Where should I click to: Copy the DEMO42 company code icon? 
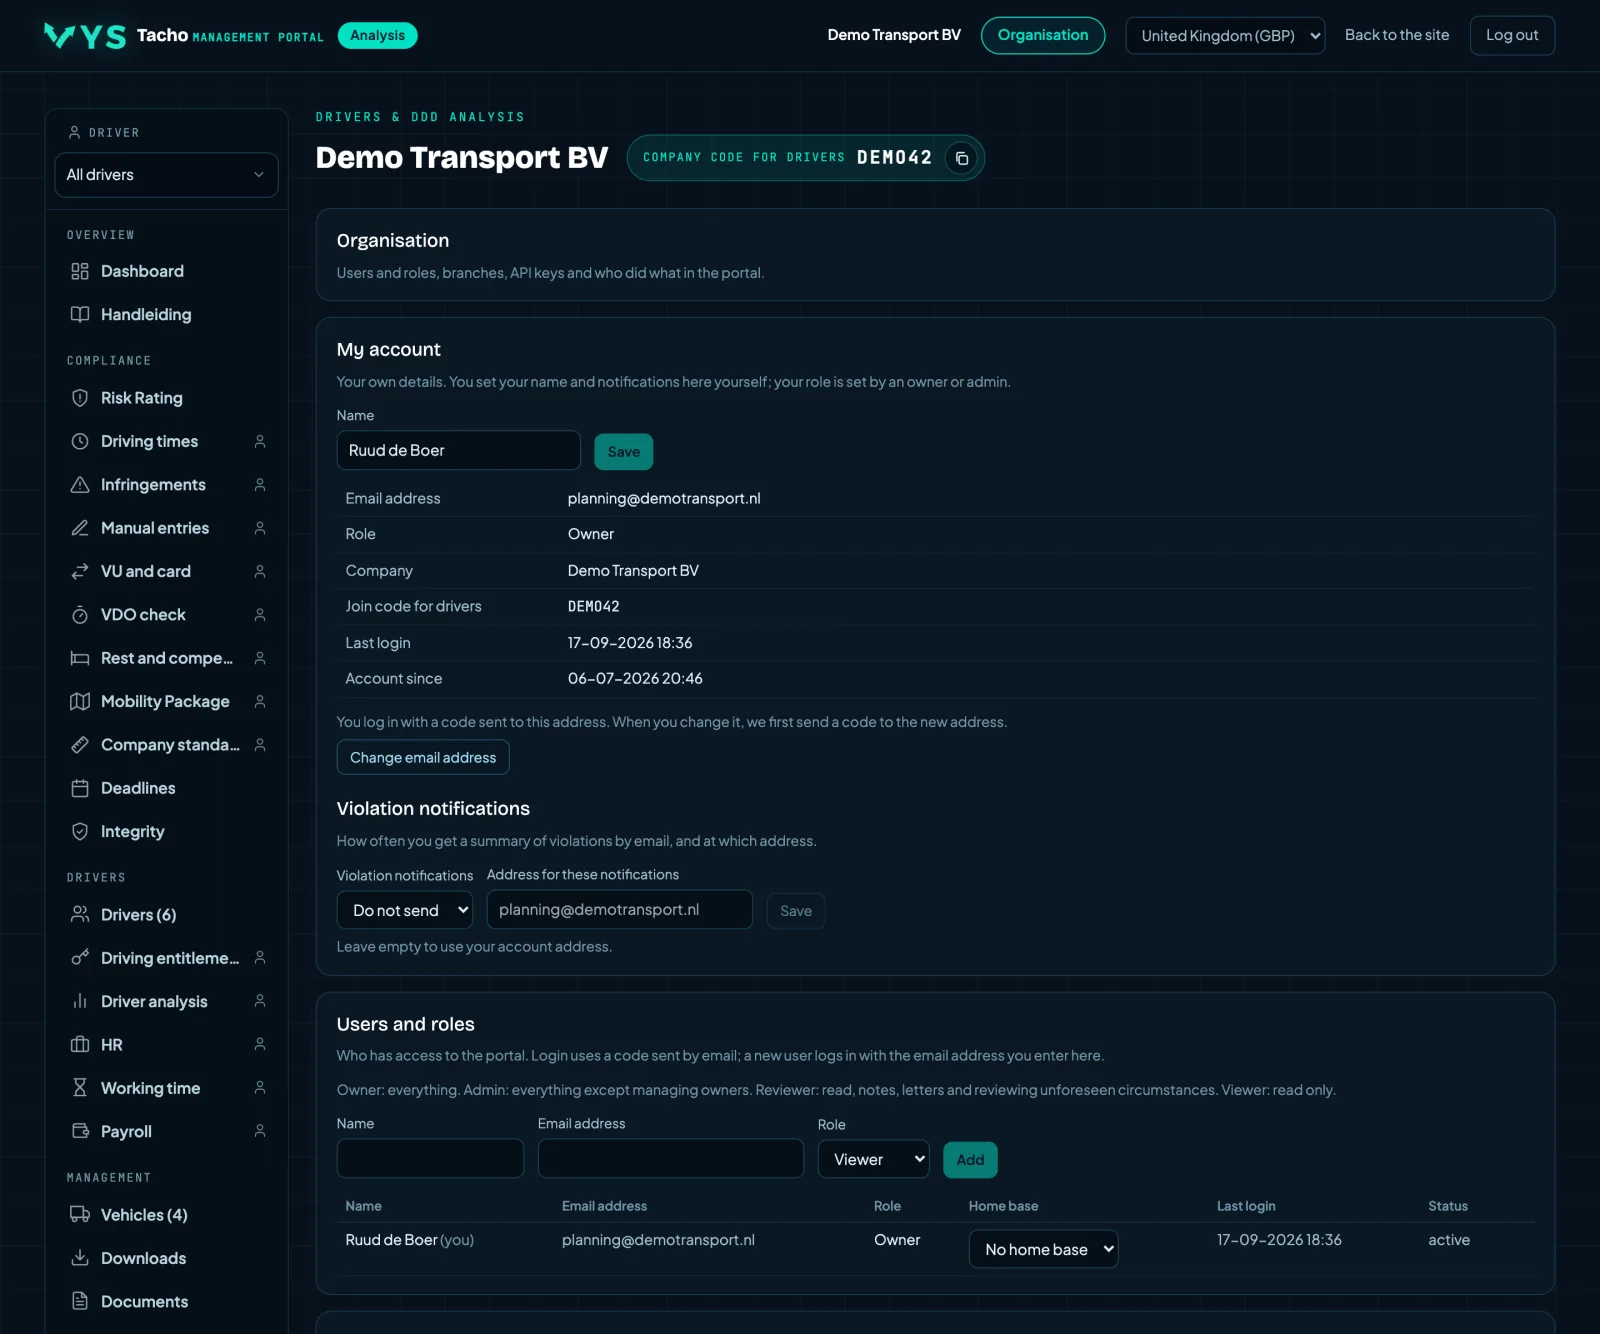click(x=961, y=158)
